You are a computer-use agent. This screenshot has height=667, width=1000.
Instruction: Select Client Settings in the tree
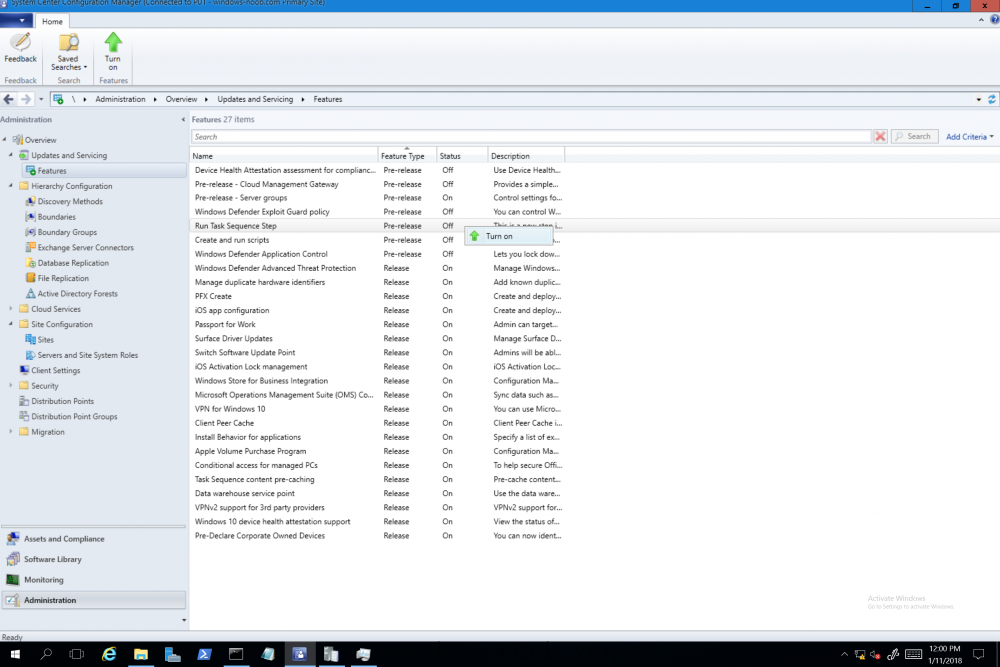[55, 370]
